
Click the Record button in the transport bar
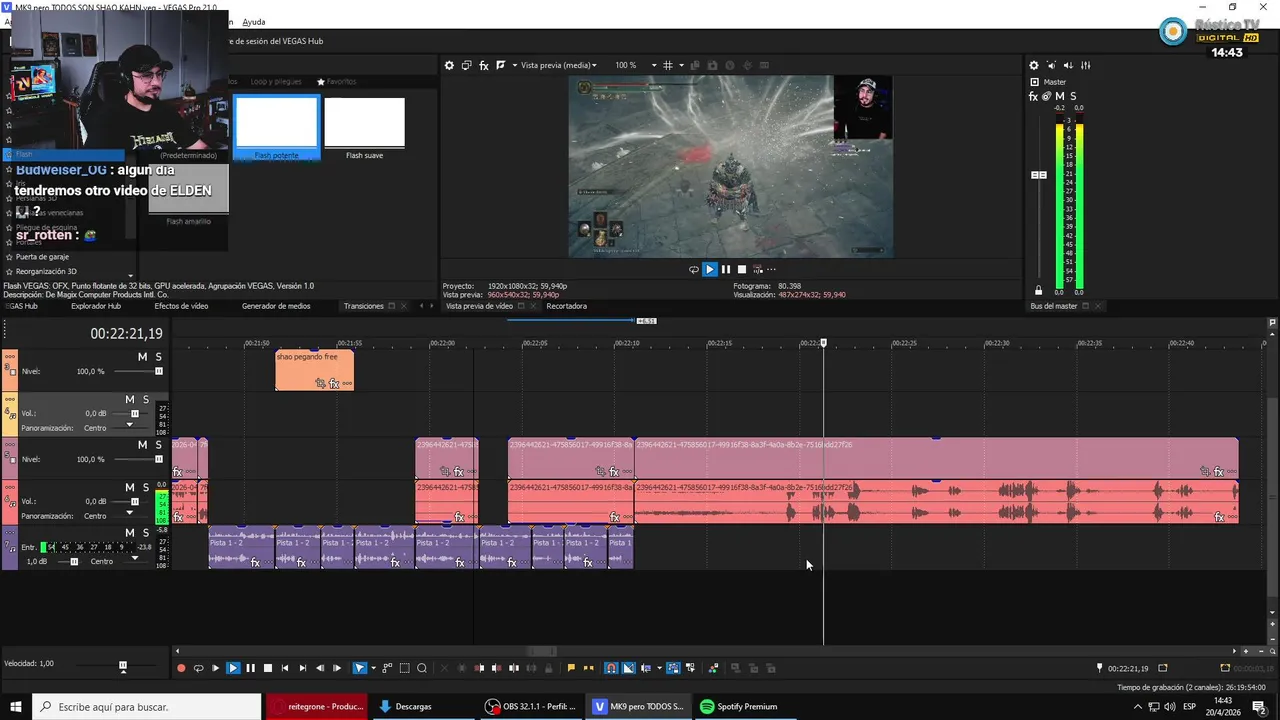[x=181, y=668]
